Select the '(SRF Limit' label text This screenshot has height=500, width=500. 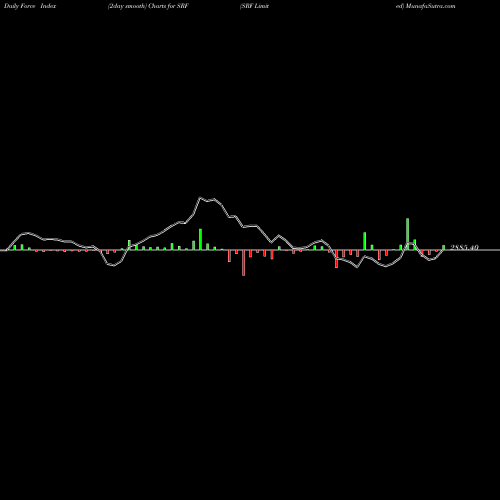(254, 6)
